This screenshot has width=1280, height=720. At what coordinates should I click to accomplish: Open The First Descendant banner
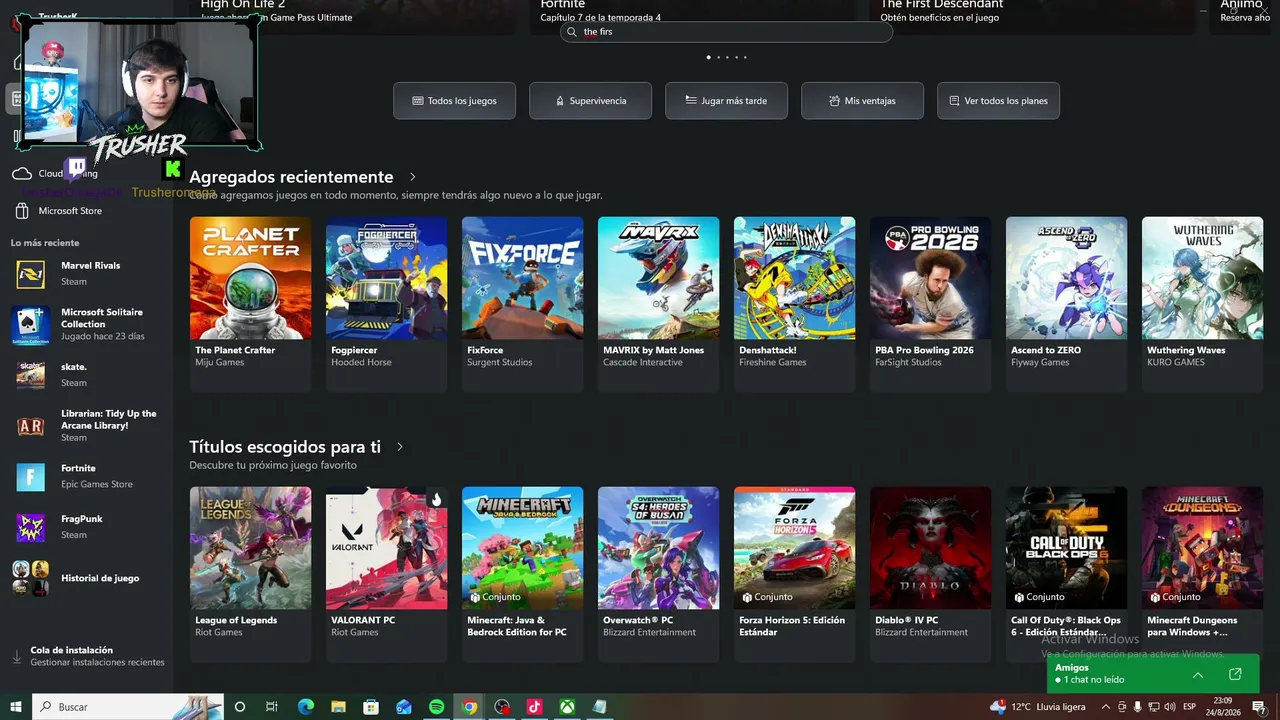point(1033,17)
